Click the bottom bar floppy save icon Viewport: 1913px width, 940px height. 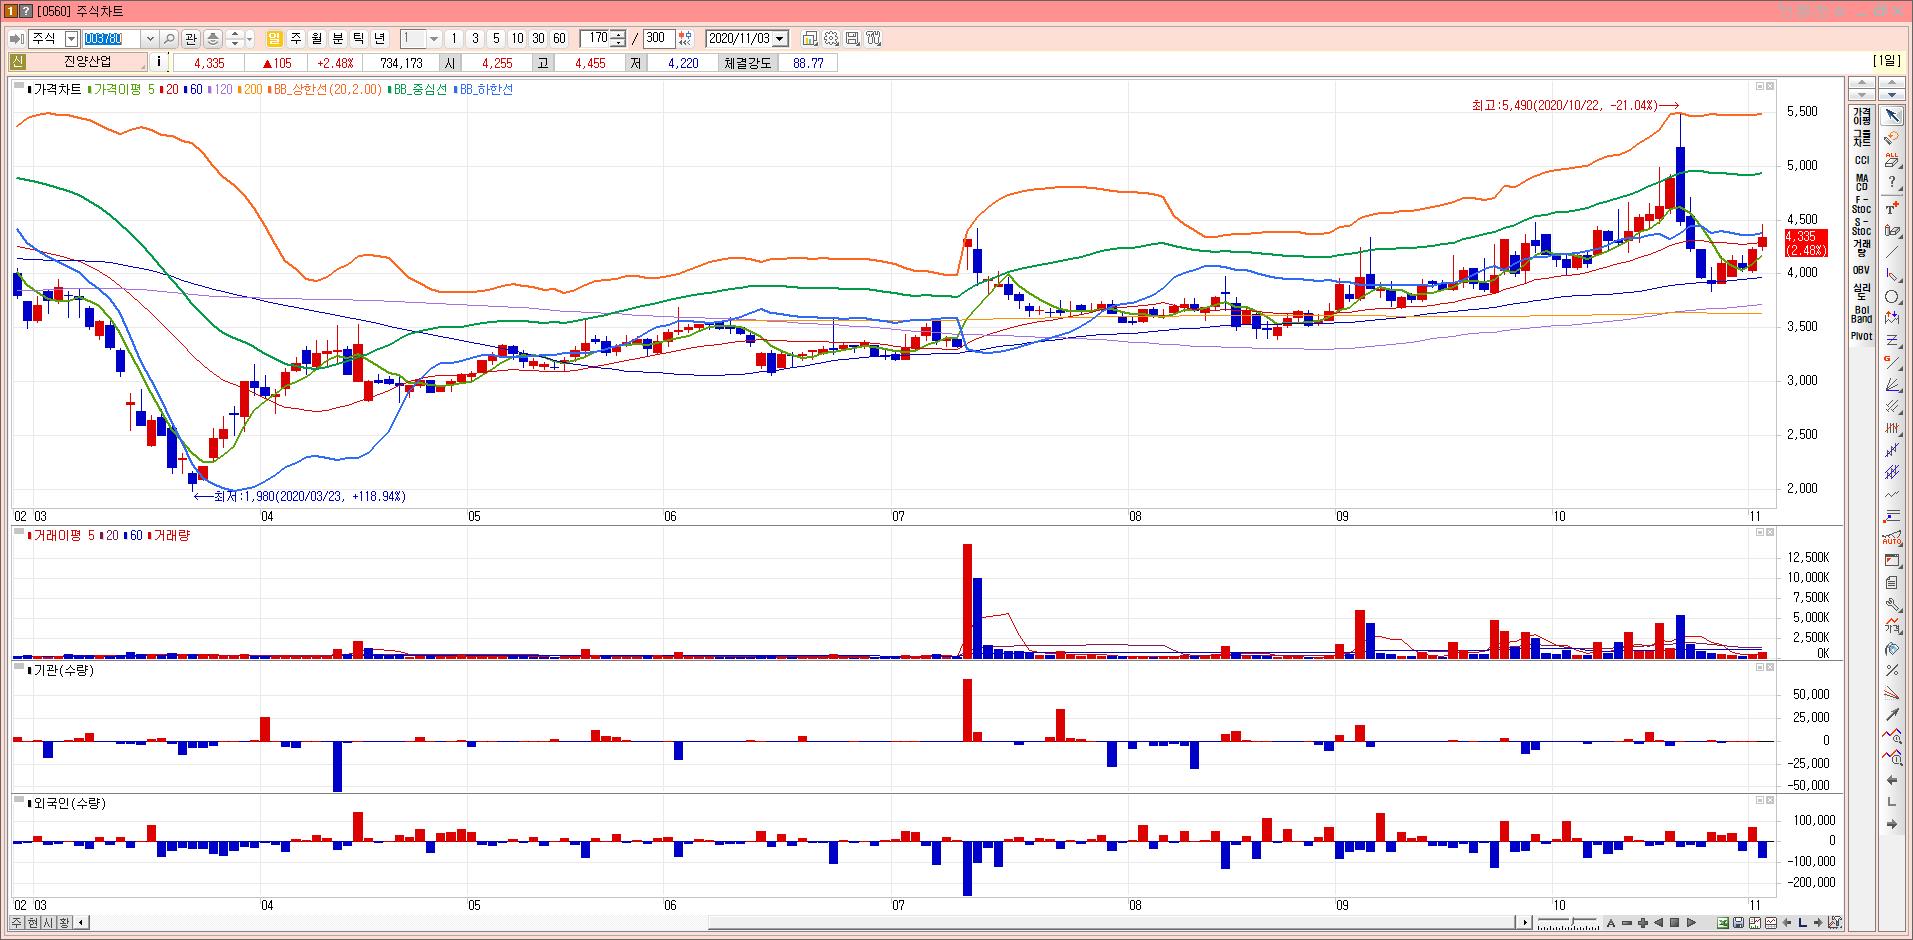click(x=1739, y=922)
